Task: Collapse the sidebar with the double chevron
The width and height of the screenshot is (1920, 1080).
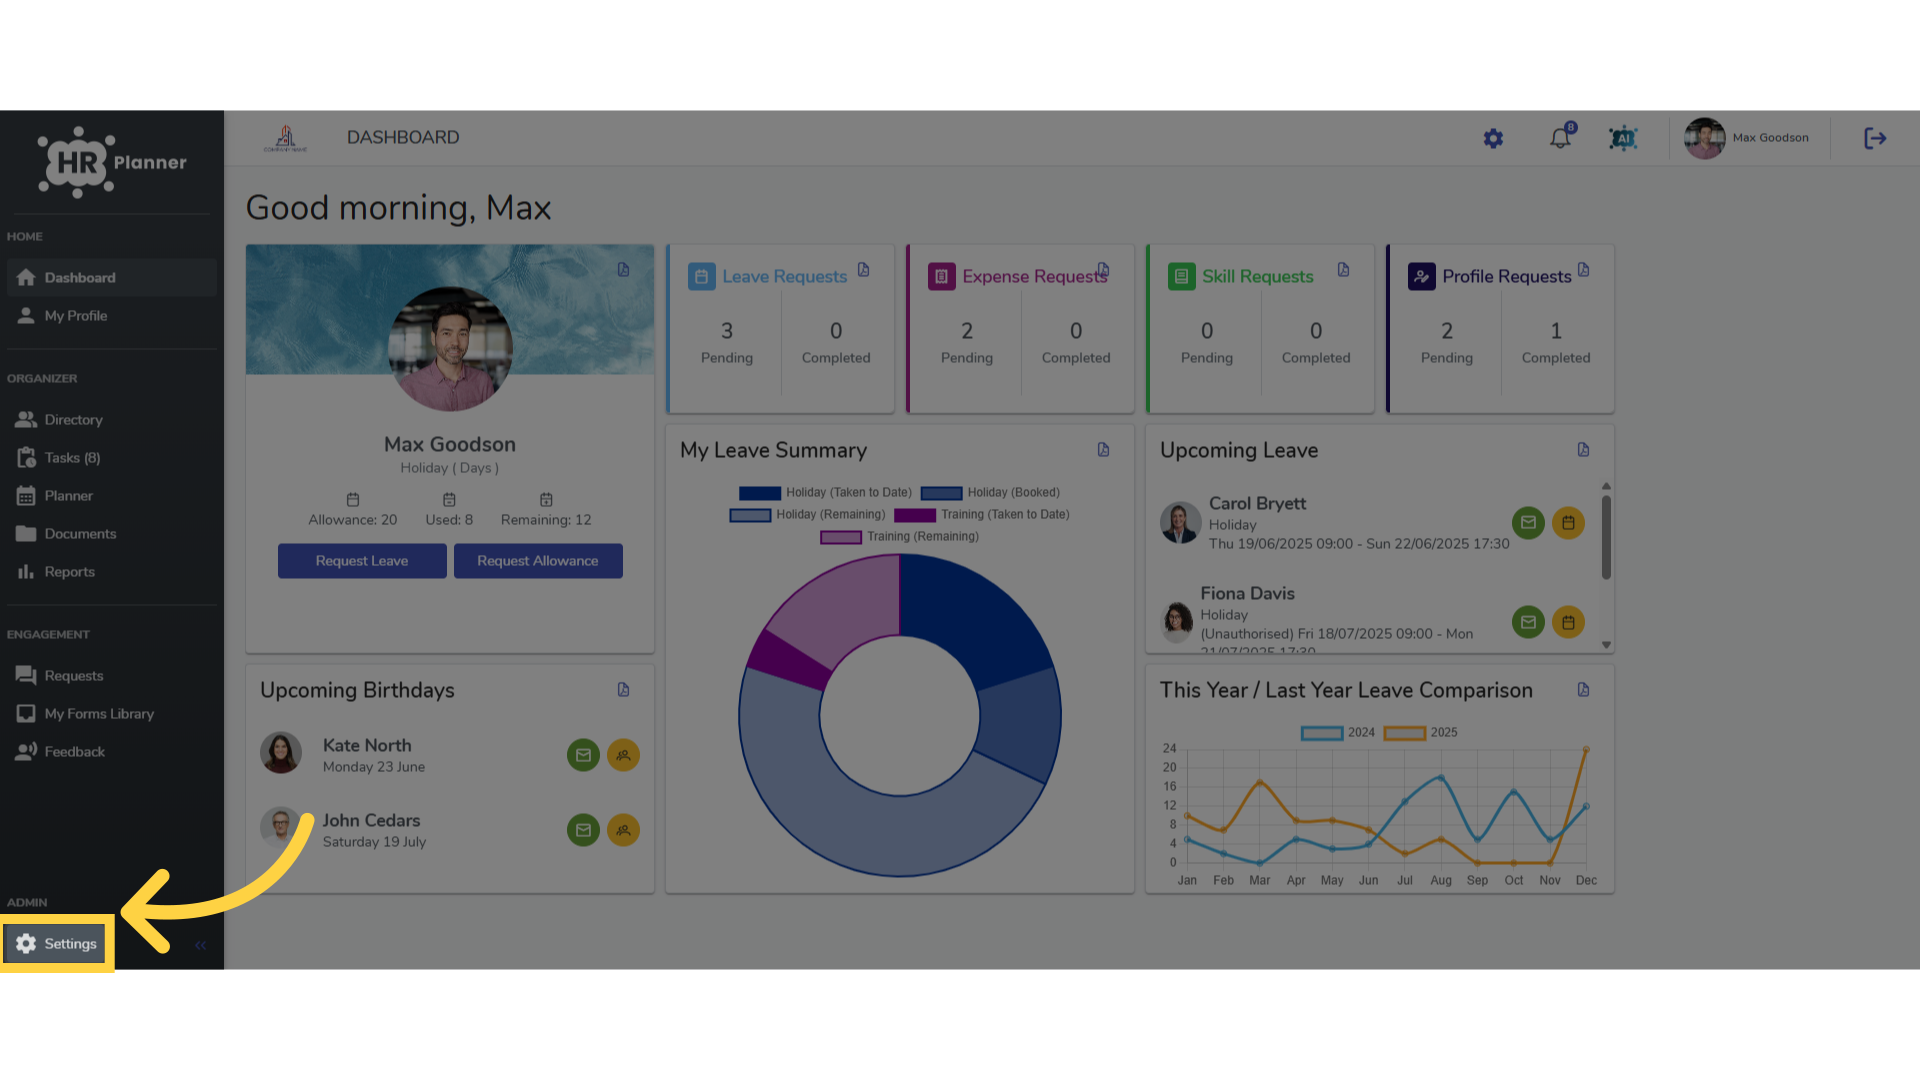Action: pos(200,945)
